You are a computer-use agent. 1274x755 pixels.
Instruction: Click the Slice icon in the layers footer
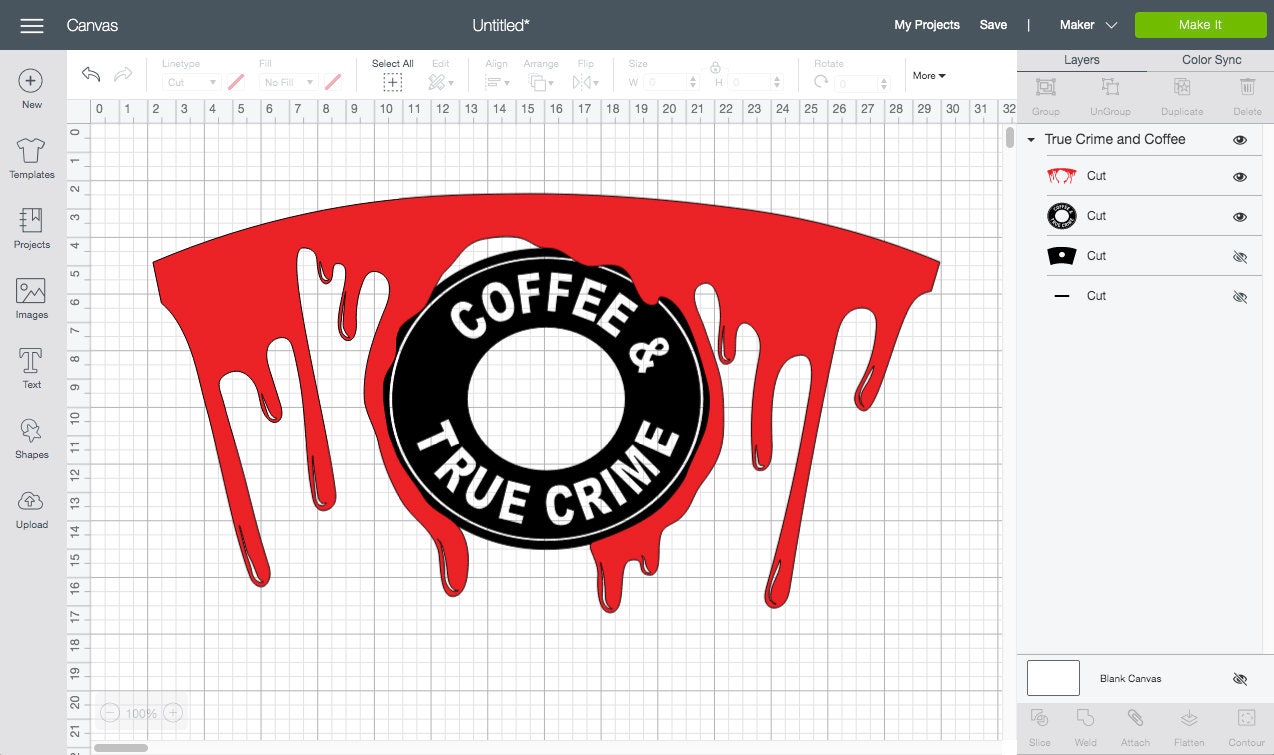pyautogui.click(x=1040, y=724)
